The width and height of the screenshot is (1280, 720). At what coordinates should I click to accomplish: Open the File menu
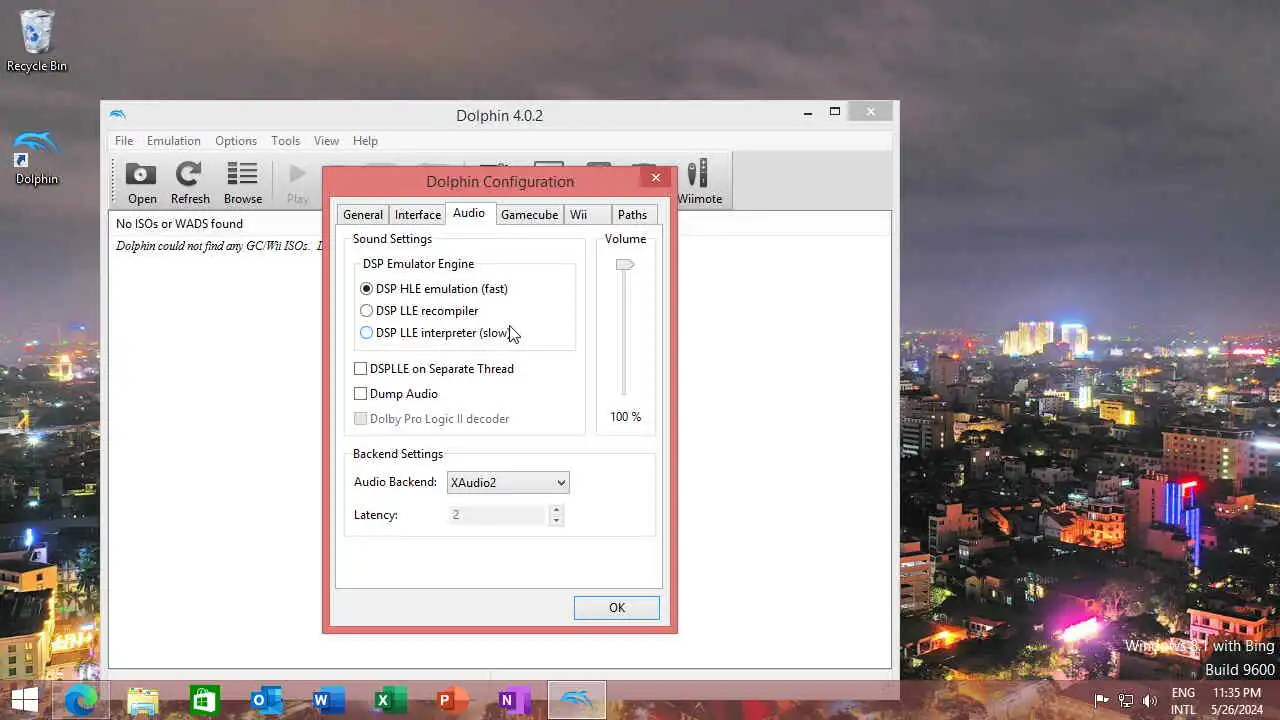124,141
